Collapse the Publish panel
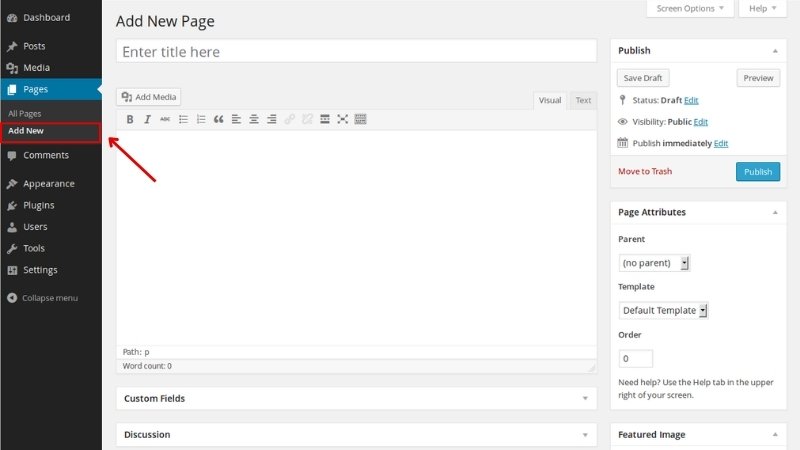 (x=773, y=51)
